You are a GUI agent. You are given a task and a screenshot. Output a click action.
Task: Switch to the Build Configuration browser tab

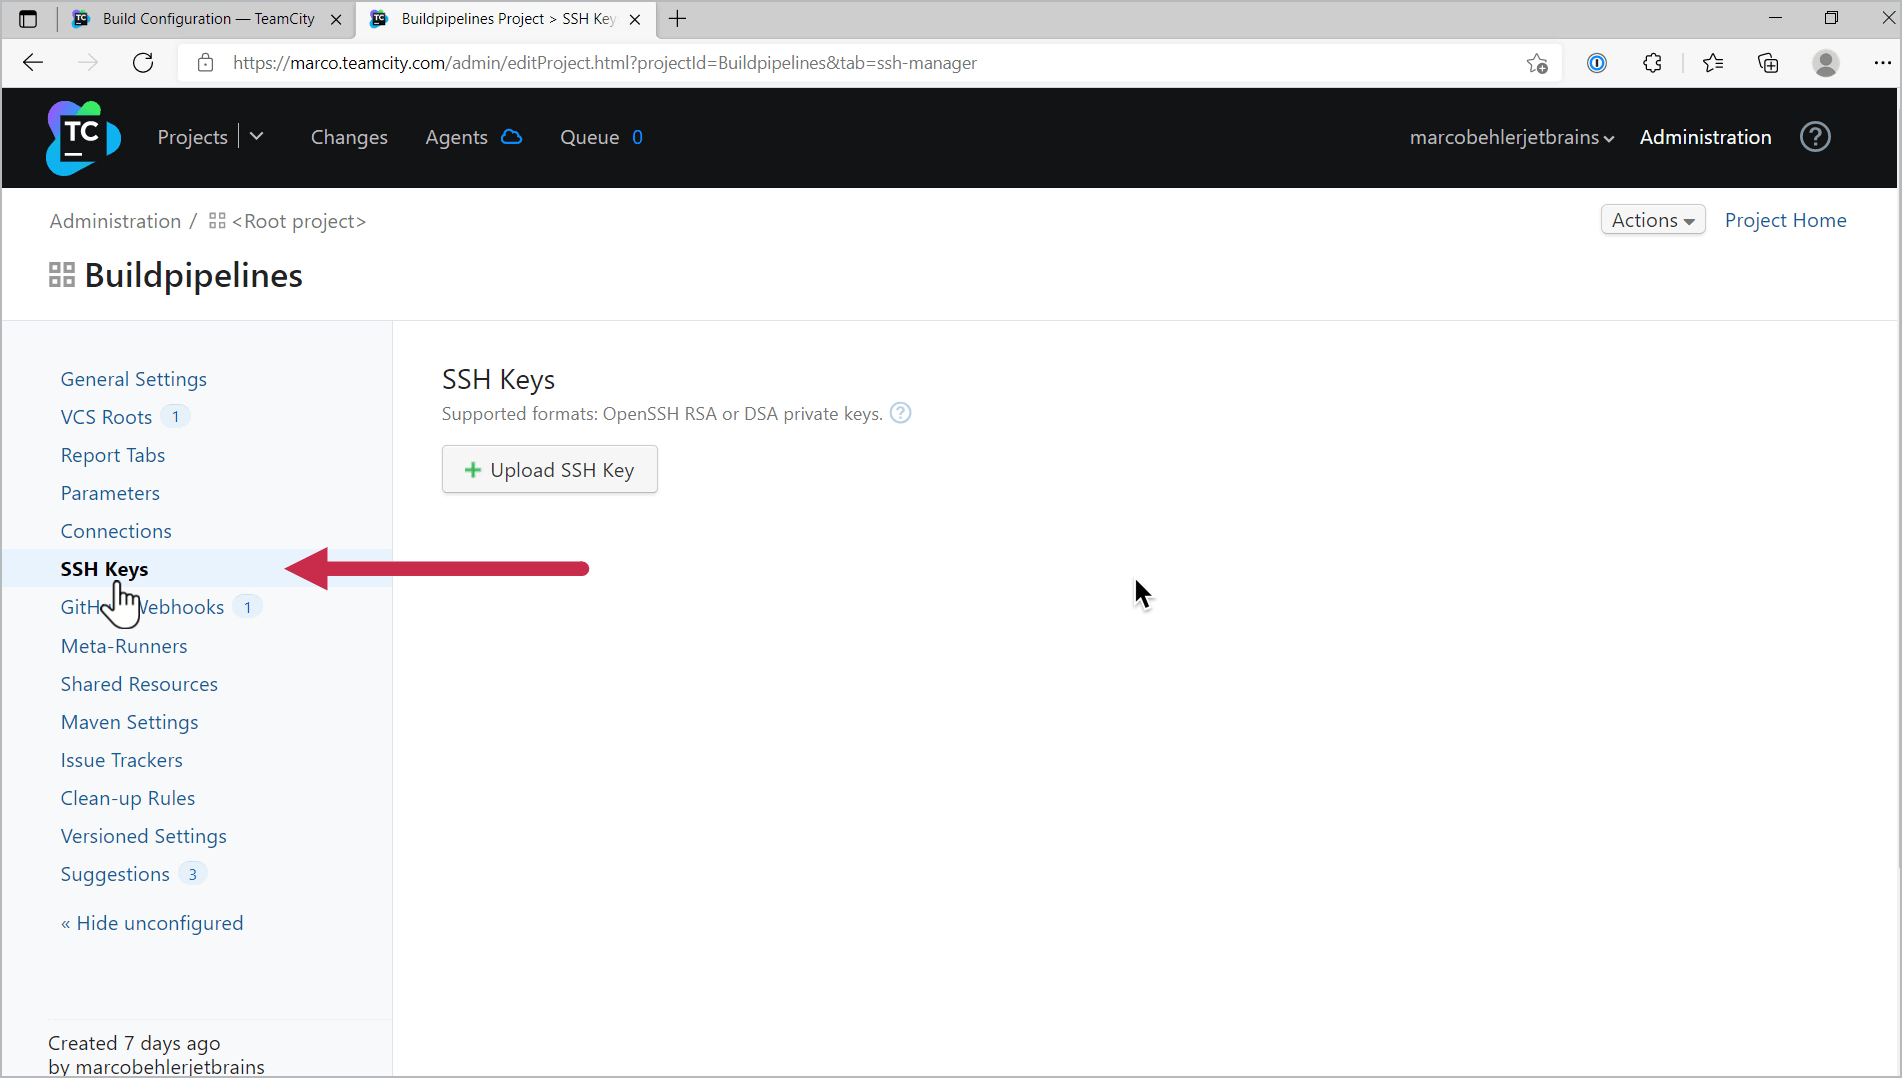[x=200, y=18]
